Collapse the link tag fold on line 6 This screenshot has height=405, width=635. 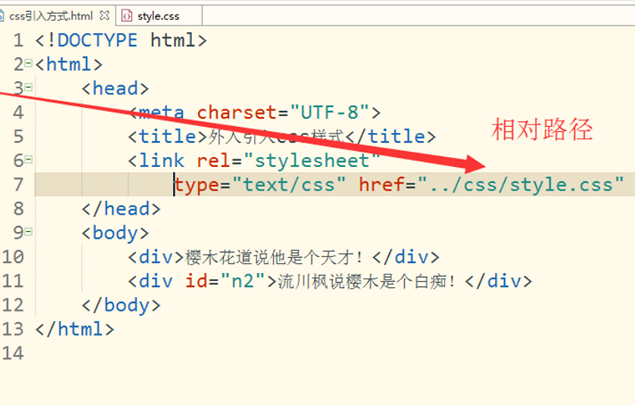[x=28, y=160]
